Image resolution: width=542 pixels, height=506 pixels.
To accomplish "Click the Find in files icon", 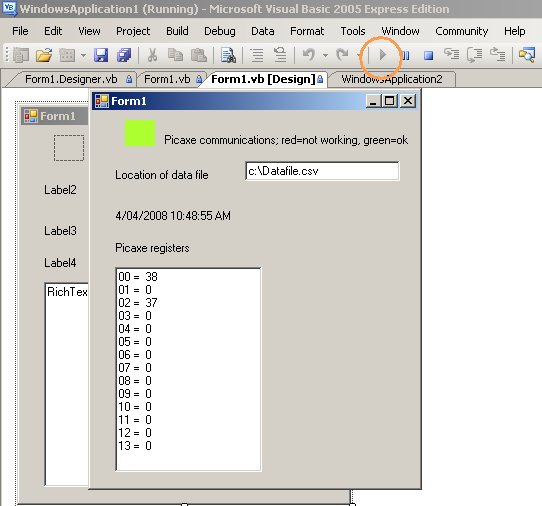I will [228, 55].
